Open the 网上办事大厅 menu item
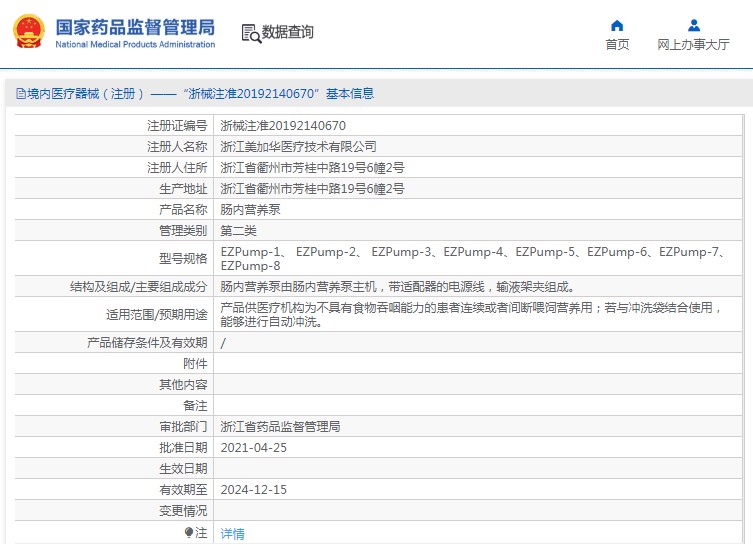Viewport: 753px width, 544px height. coord(693,44)
